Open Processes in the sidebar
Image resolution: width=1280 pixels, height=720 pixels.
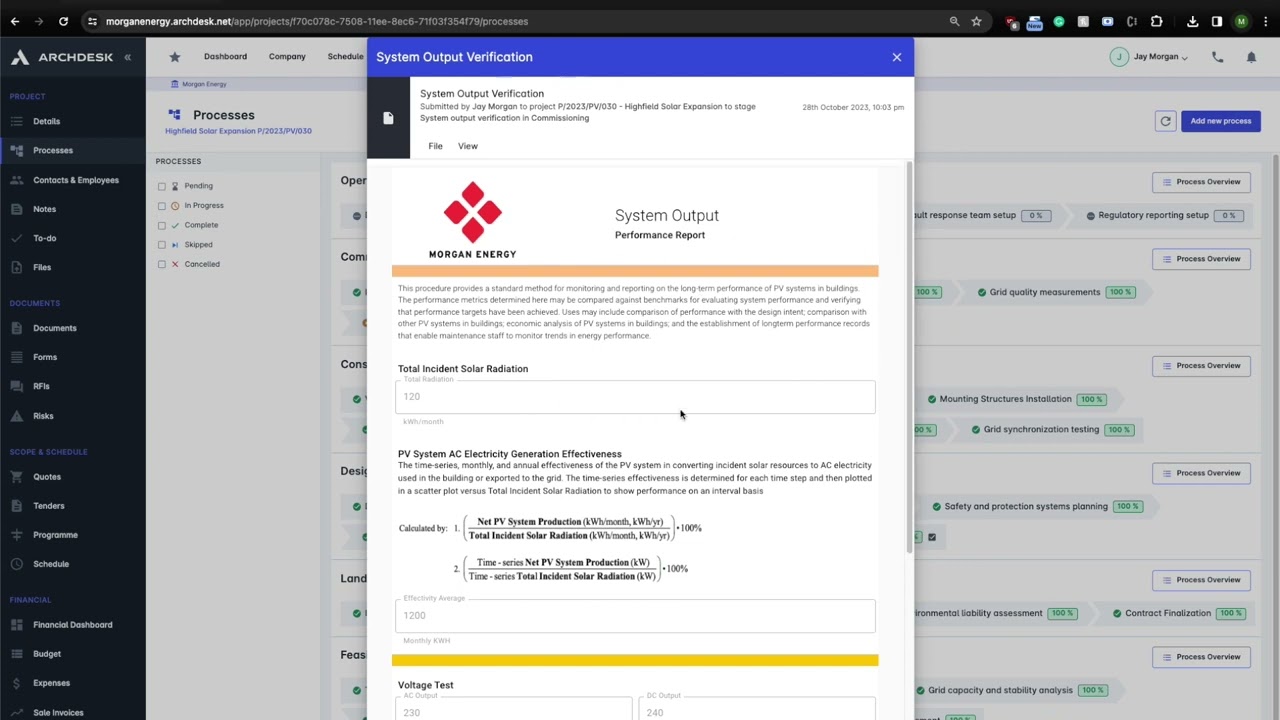(x=52, y=150)
